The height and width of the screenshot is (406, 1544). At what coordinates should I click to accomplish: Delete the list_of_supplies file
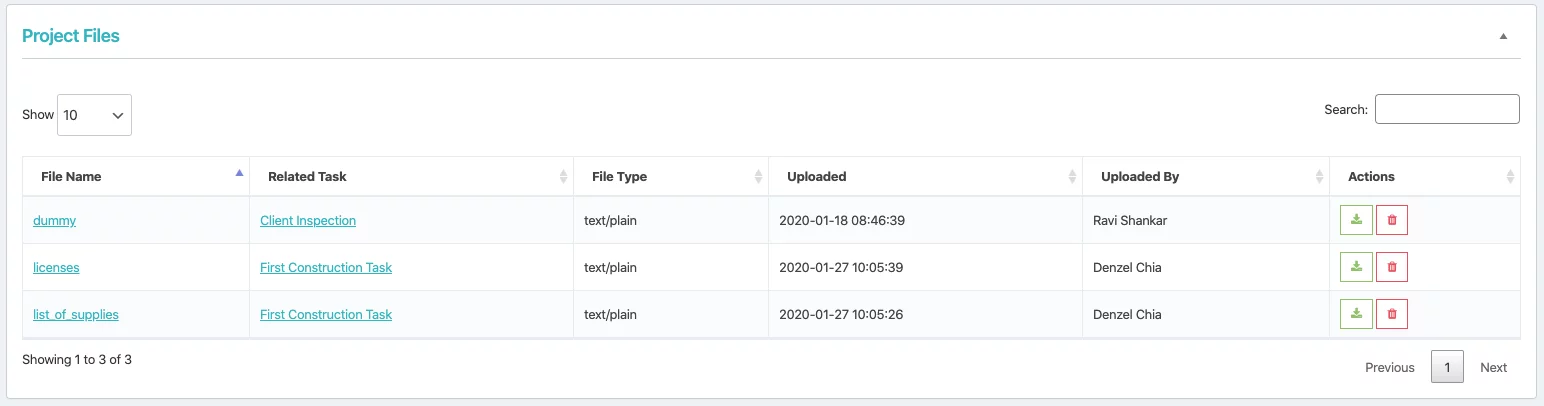(x=1391, y=314)
